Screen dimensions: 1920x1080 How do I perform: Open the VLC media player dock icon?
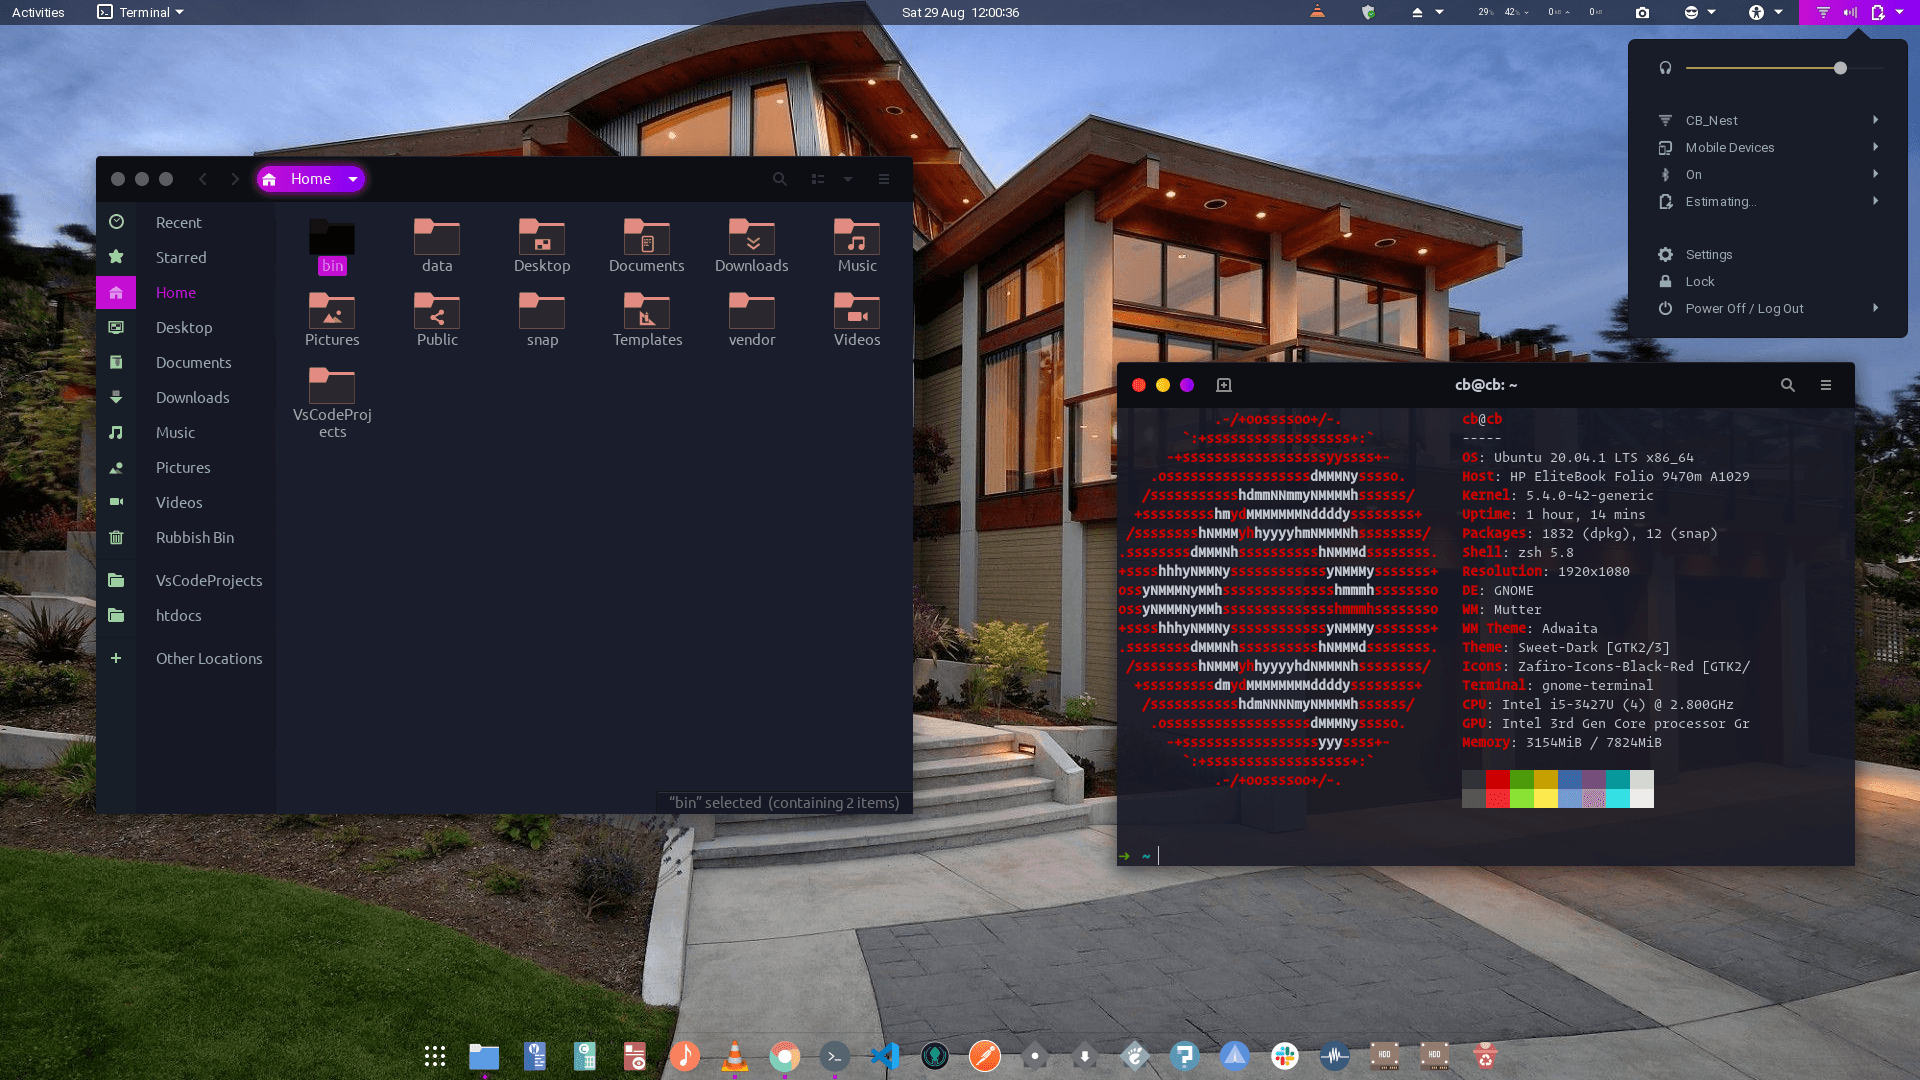click(735, 1056)
